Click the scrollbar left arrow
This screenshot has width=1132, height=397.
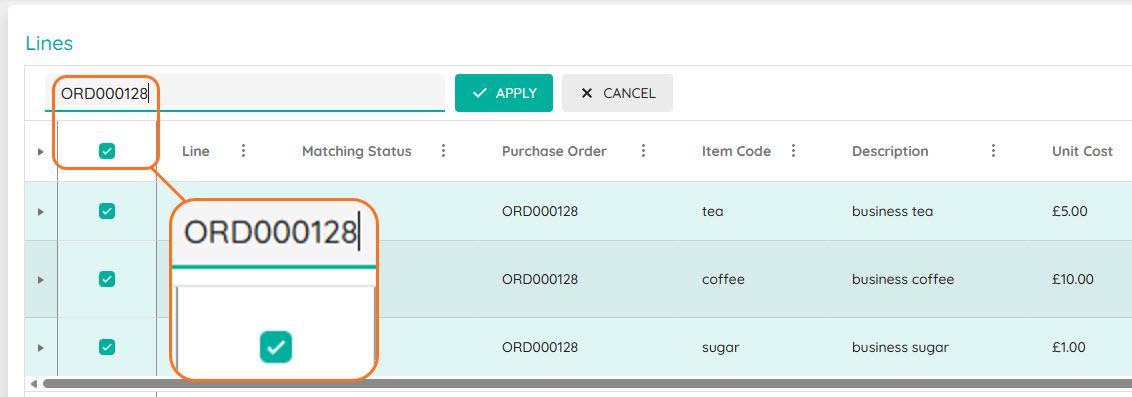(x=33, y=383)
